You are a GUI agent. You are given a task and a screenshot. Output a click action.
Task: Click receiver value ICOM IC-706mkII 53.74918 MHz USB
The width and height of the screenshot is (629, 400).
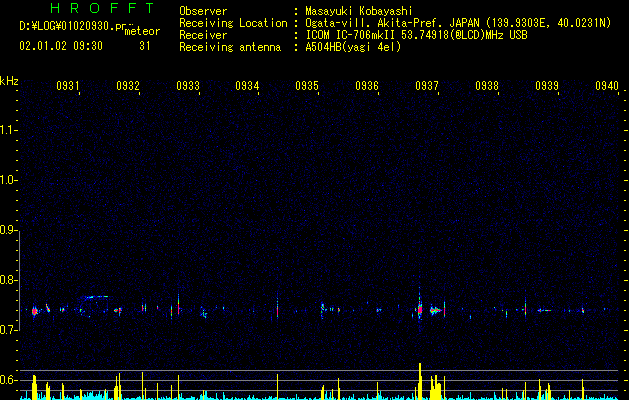tap(416, 35)
